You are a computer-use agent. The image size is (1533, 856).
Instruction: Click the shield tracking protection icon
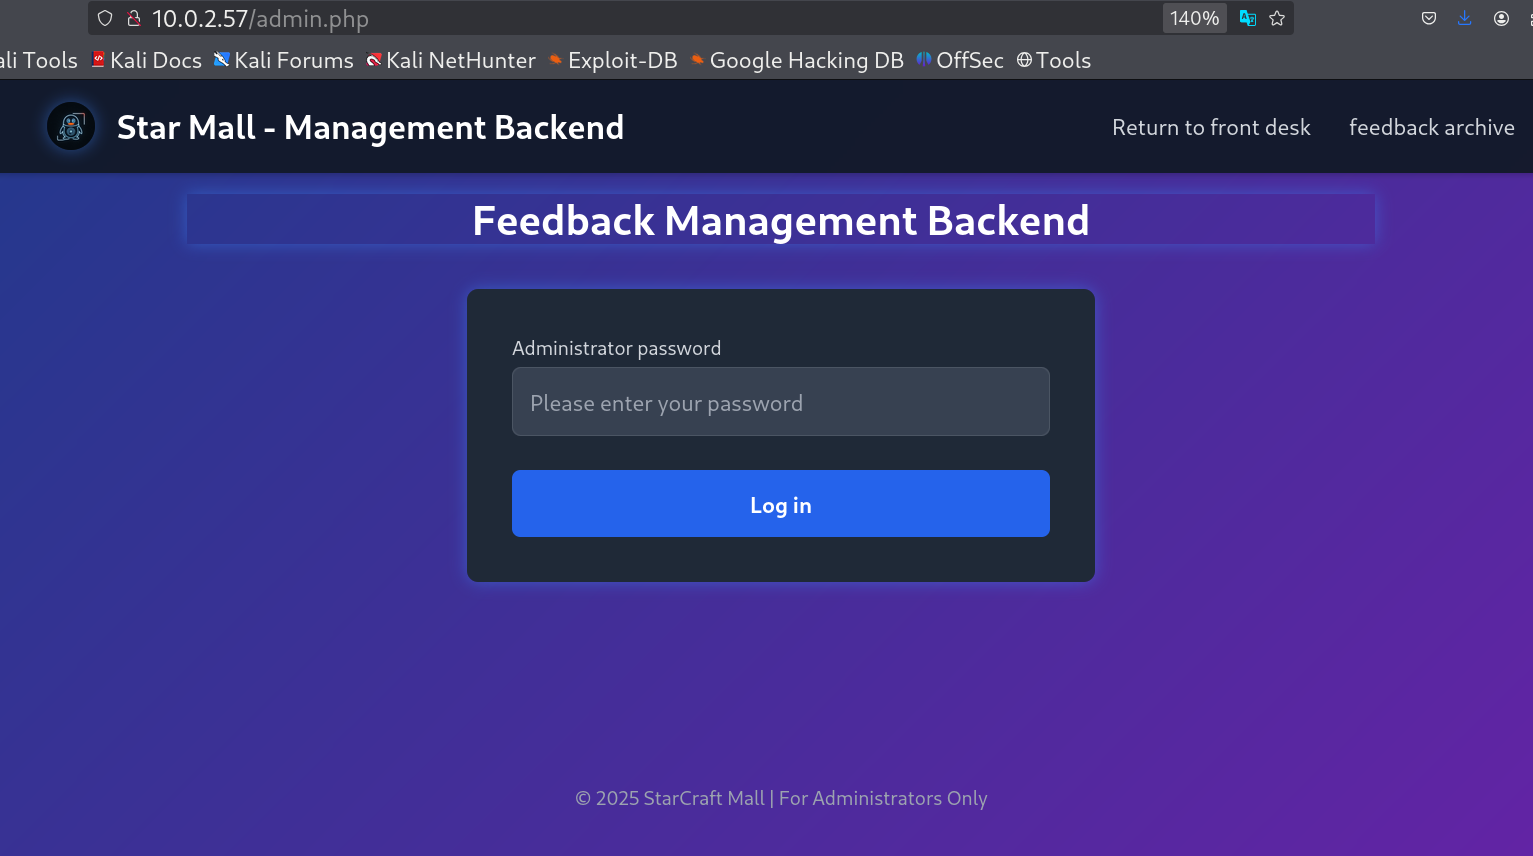[x=105, y=18]
